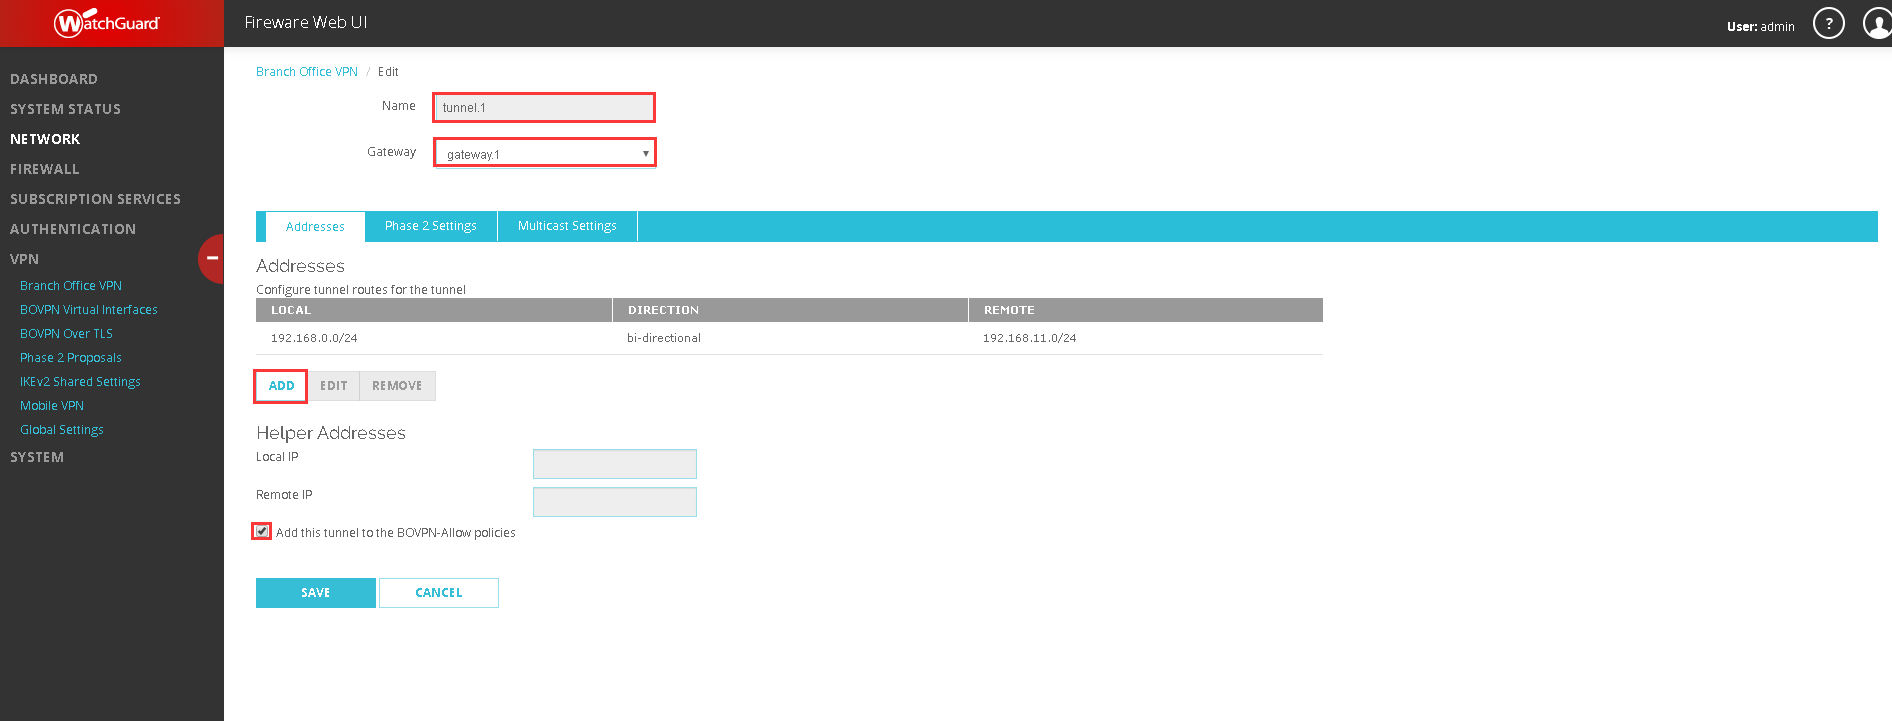Open VPN Global Settings page
This screenshot has width=1892, height=721.
(x=62, y=430)
